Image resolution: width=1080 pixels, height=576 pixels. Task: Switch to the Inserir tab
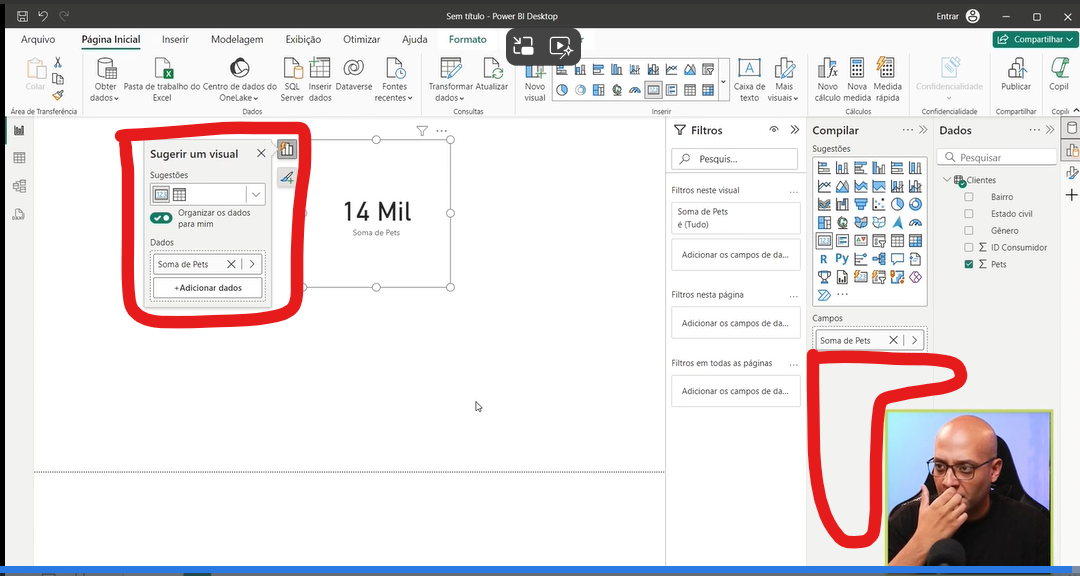point(175,39)
